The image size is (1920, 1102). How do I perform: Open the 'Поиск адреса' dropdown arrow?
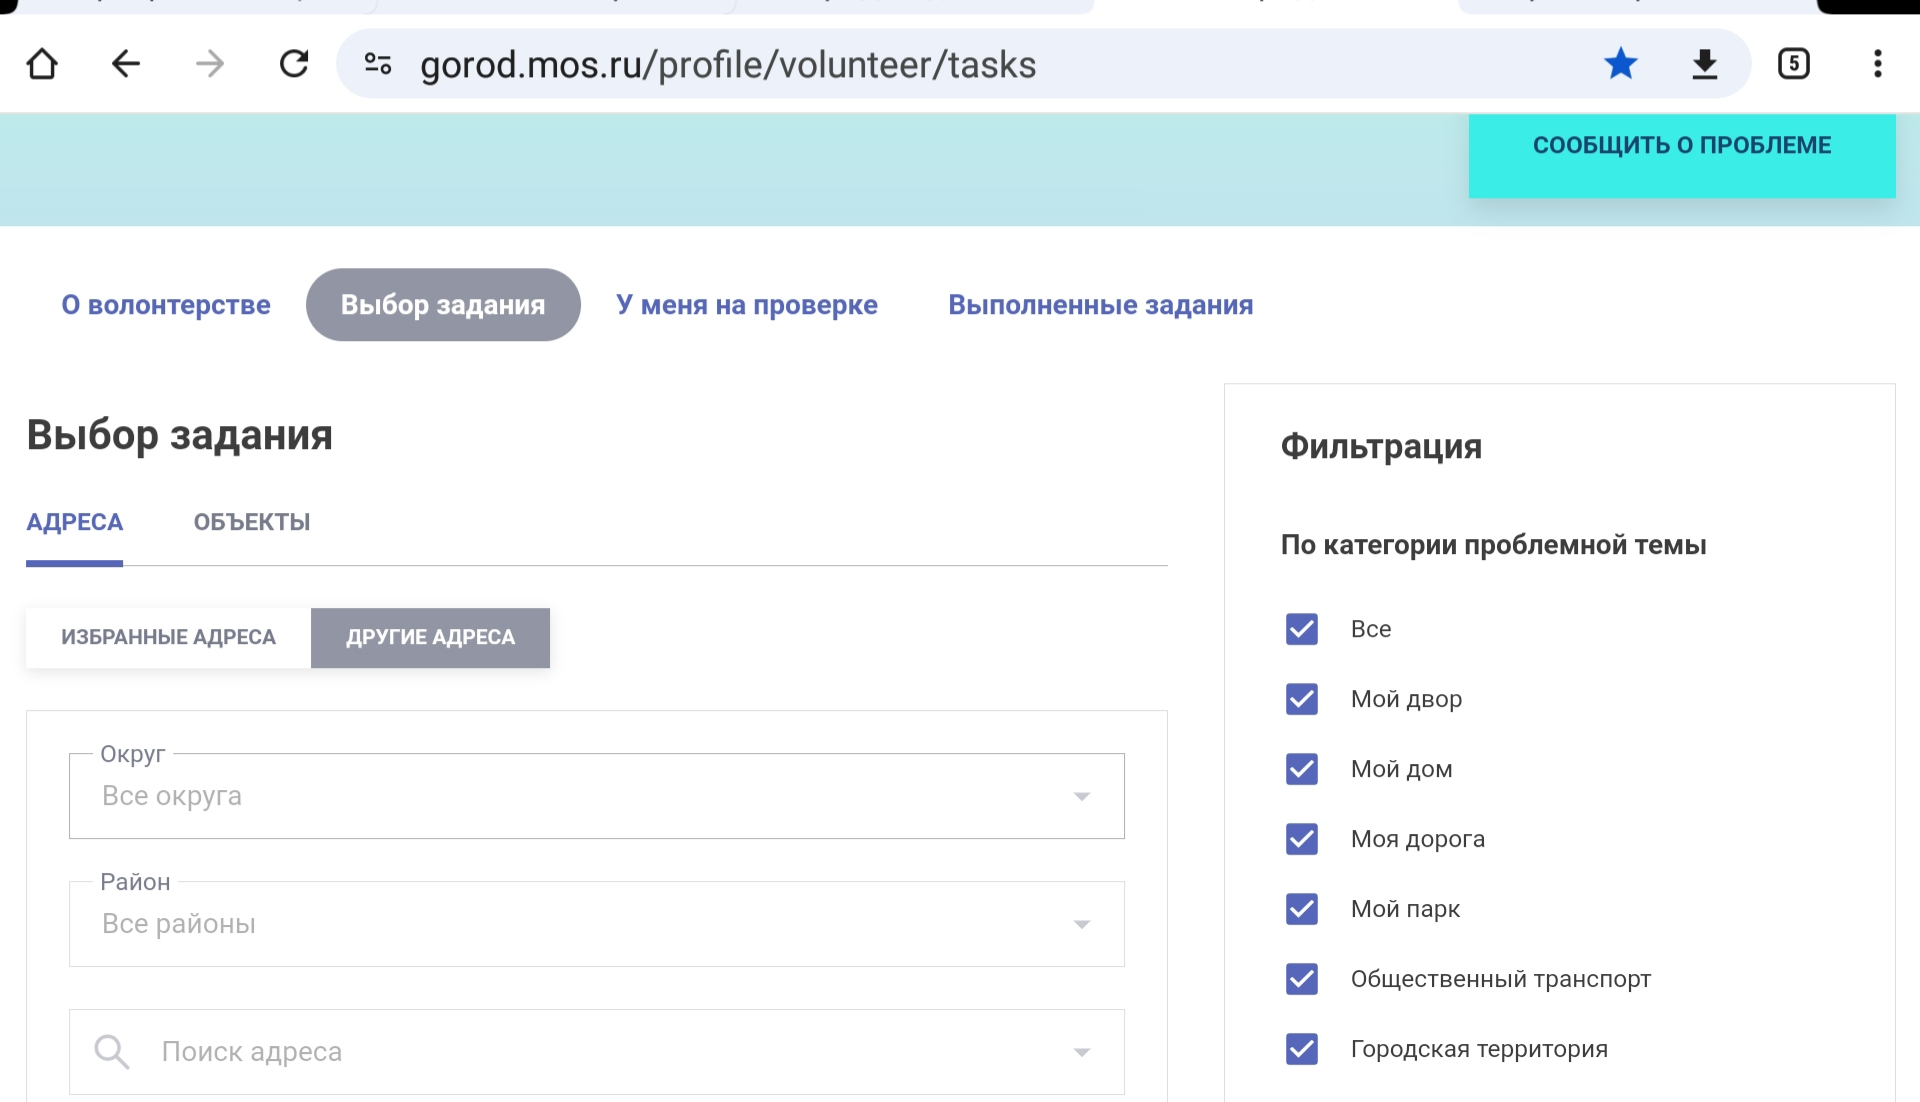pos(1082,1052)
